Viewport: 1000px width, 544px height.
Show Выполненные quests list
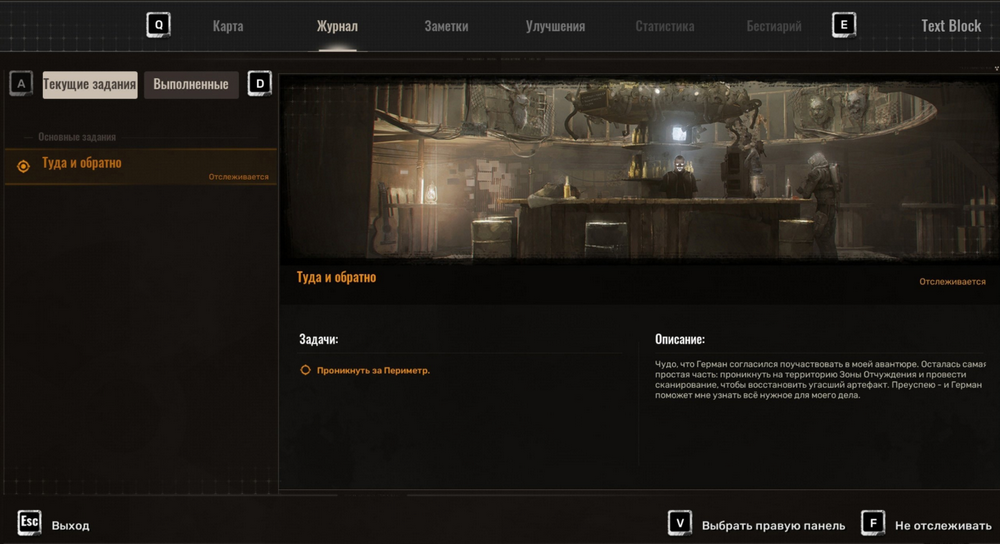click(191, 85)
